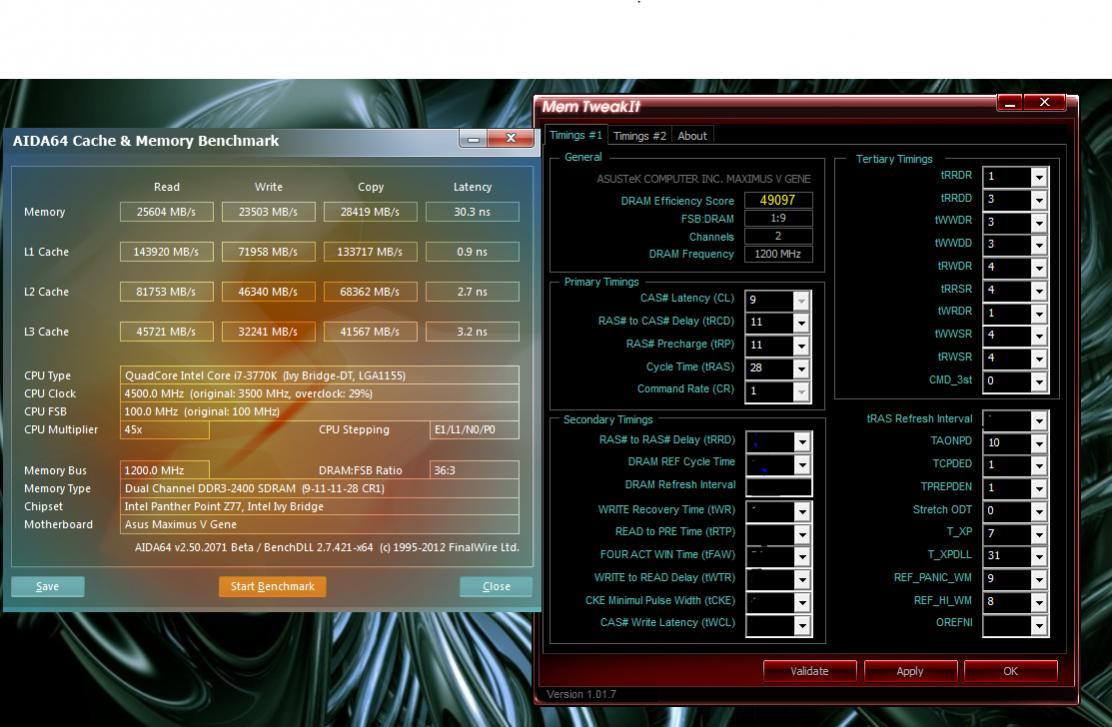Open REF_PANIC_WM dropdown

point(1039,579)
